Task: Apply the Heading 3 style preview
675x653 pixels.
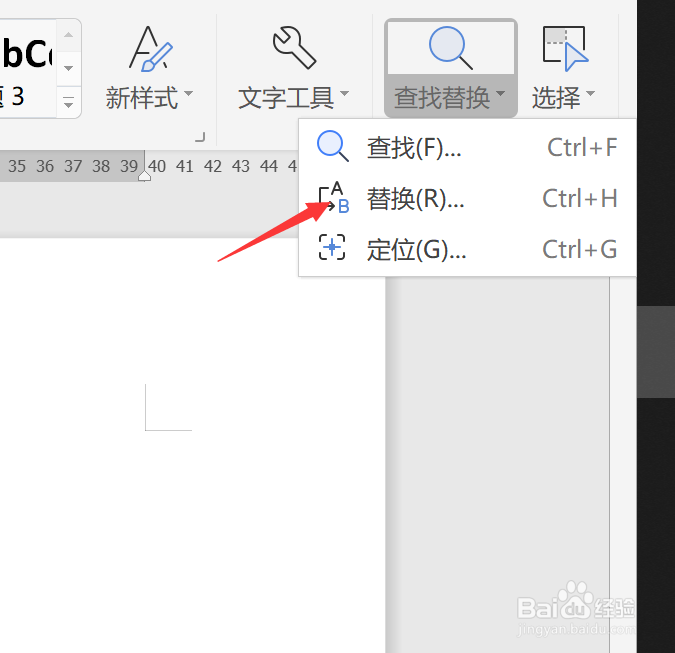Action: [x=27, y=68]
